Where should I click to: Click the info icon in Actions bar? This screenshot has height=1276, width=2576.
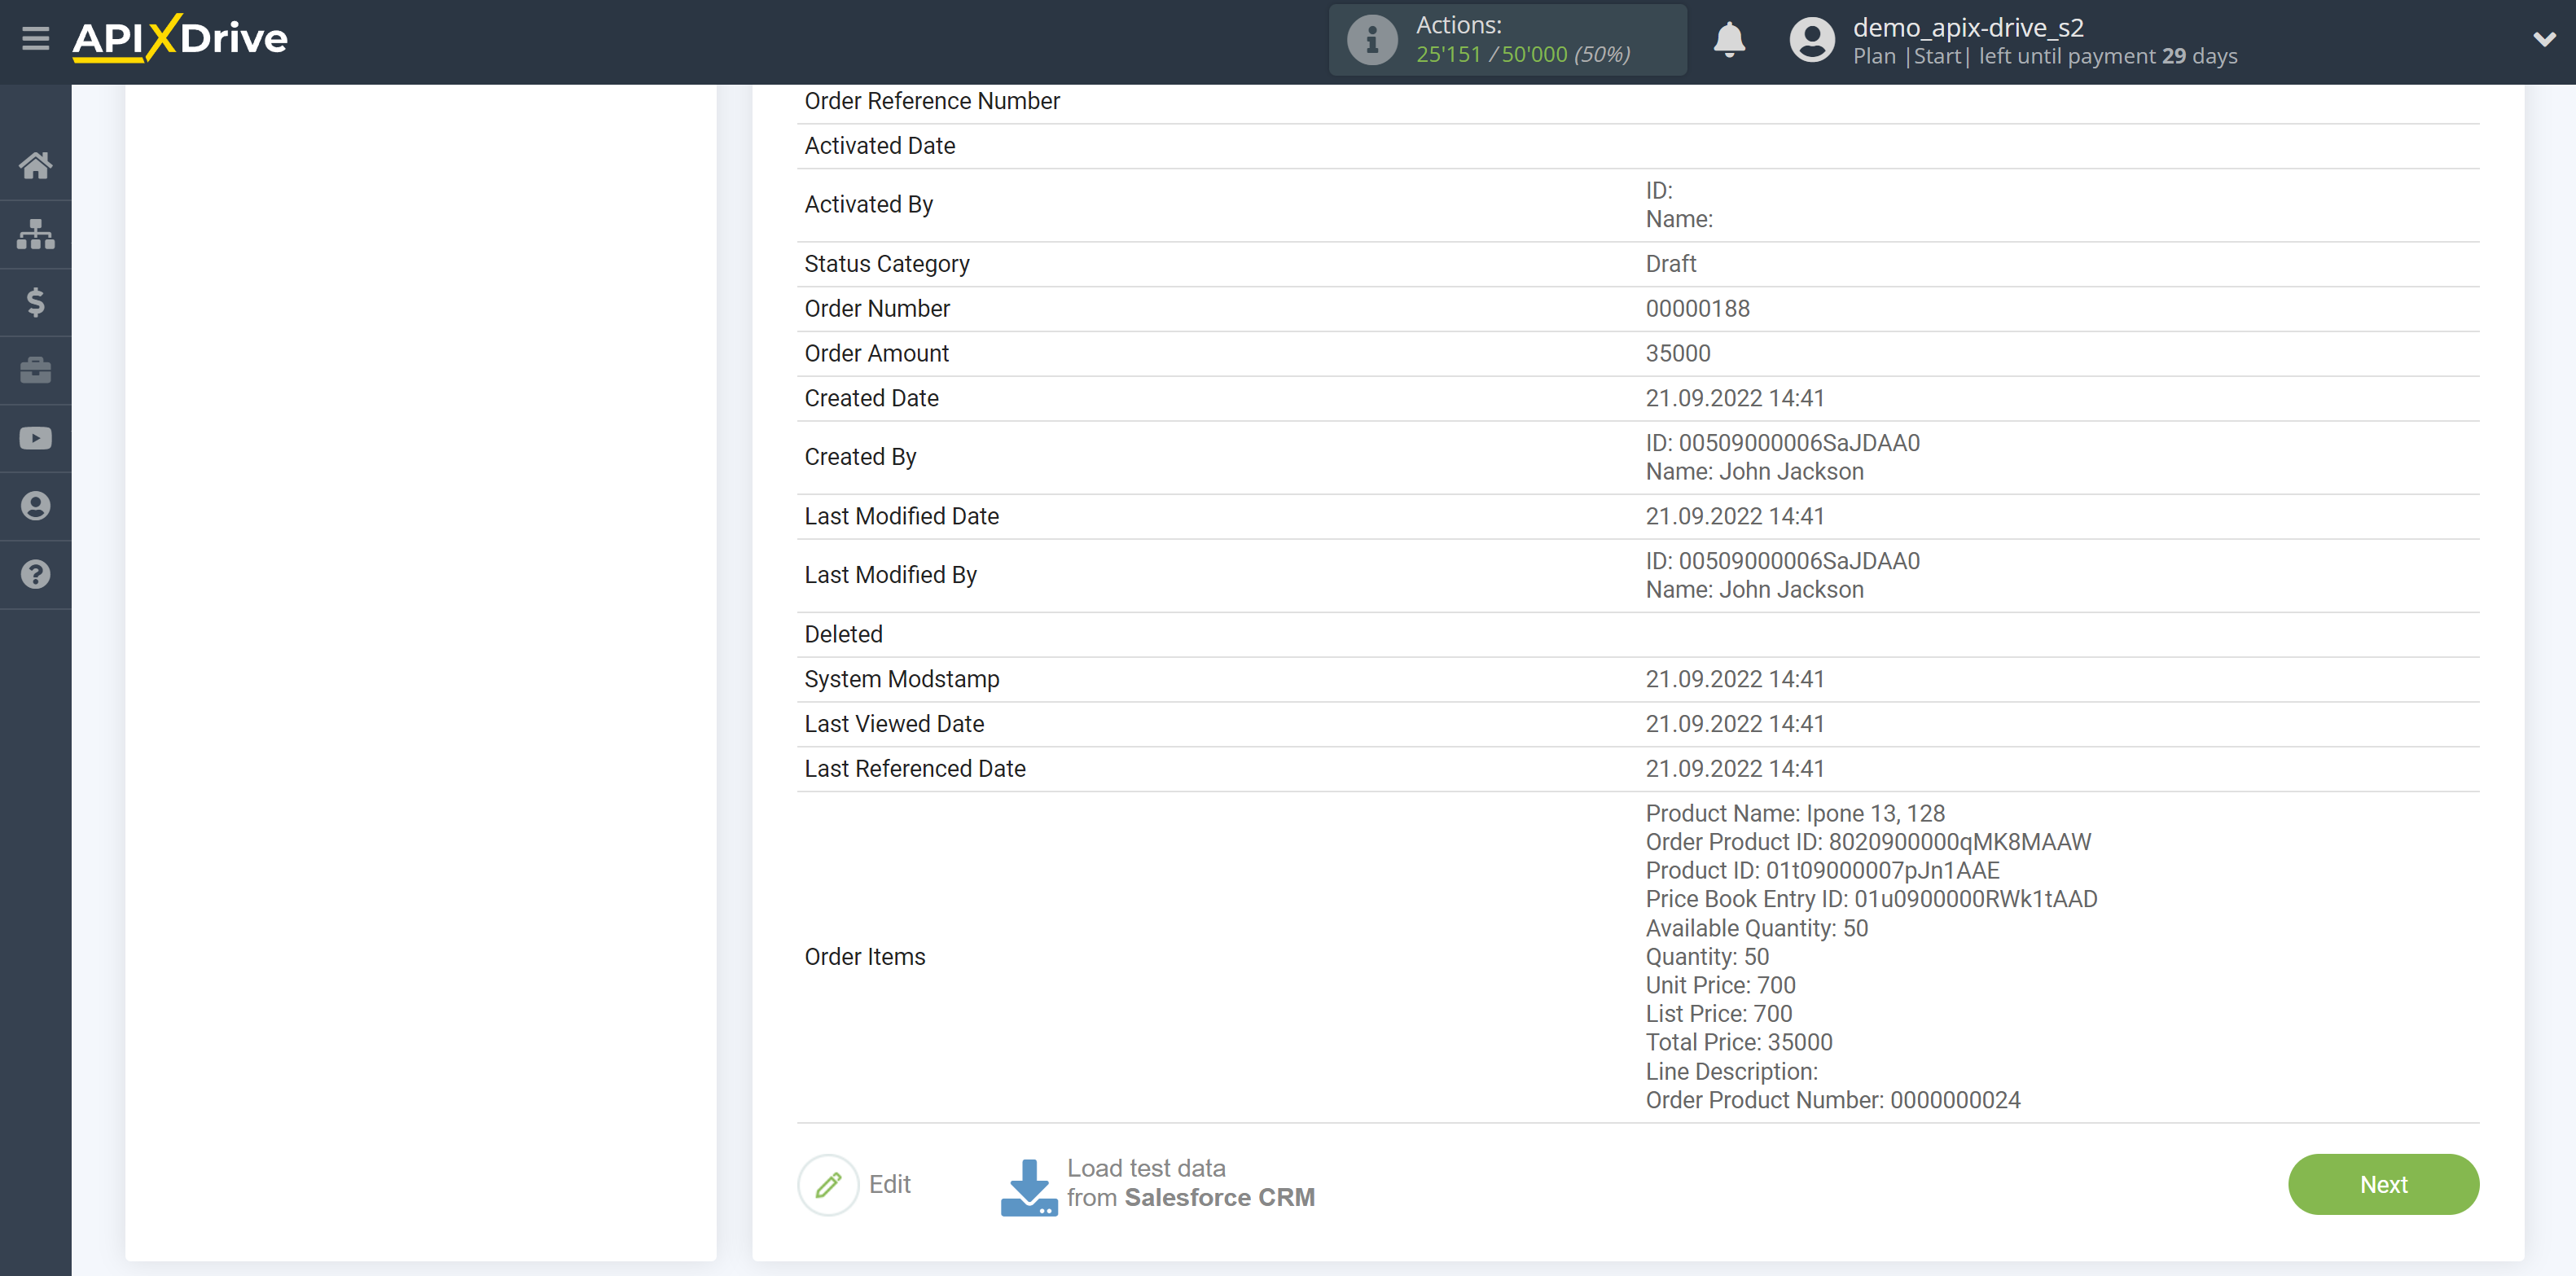(x=1370, y=39)
